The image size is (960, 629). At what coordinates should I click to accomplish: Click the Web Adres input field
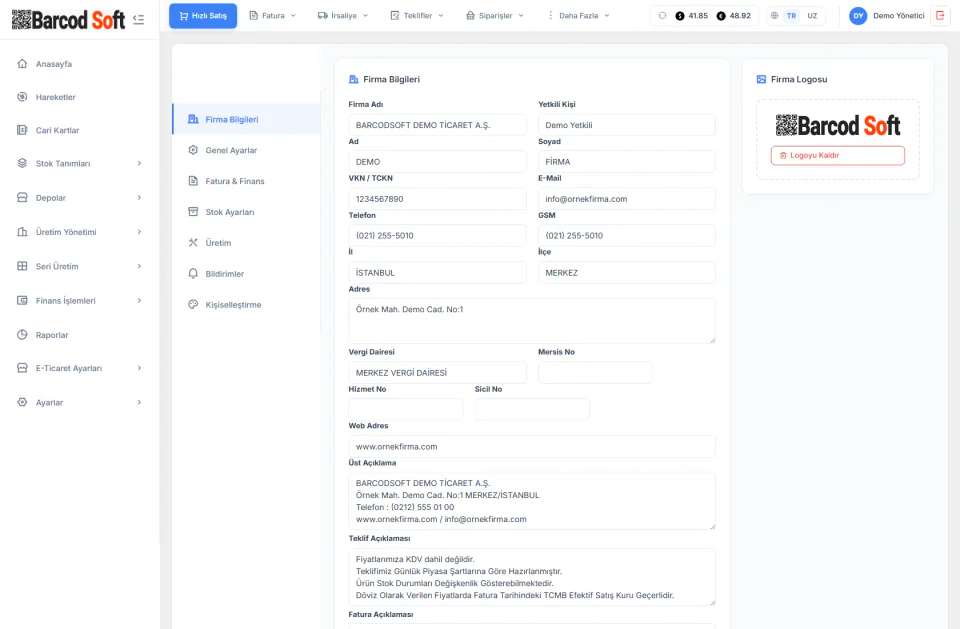pos(532,446)
